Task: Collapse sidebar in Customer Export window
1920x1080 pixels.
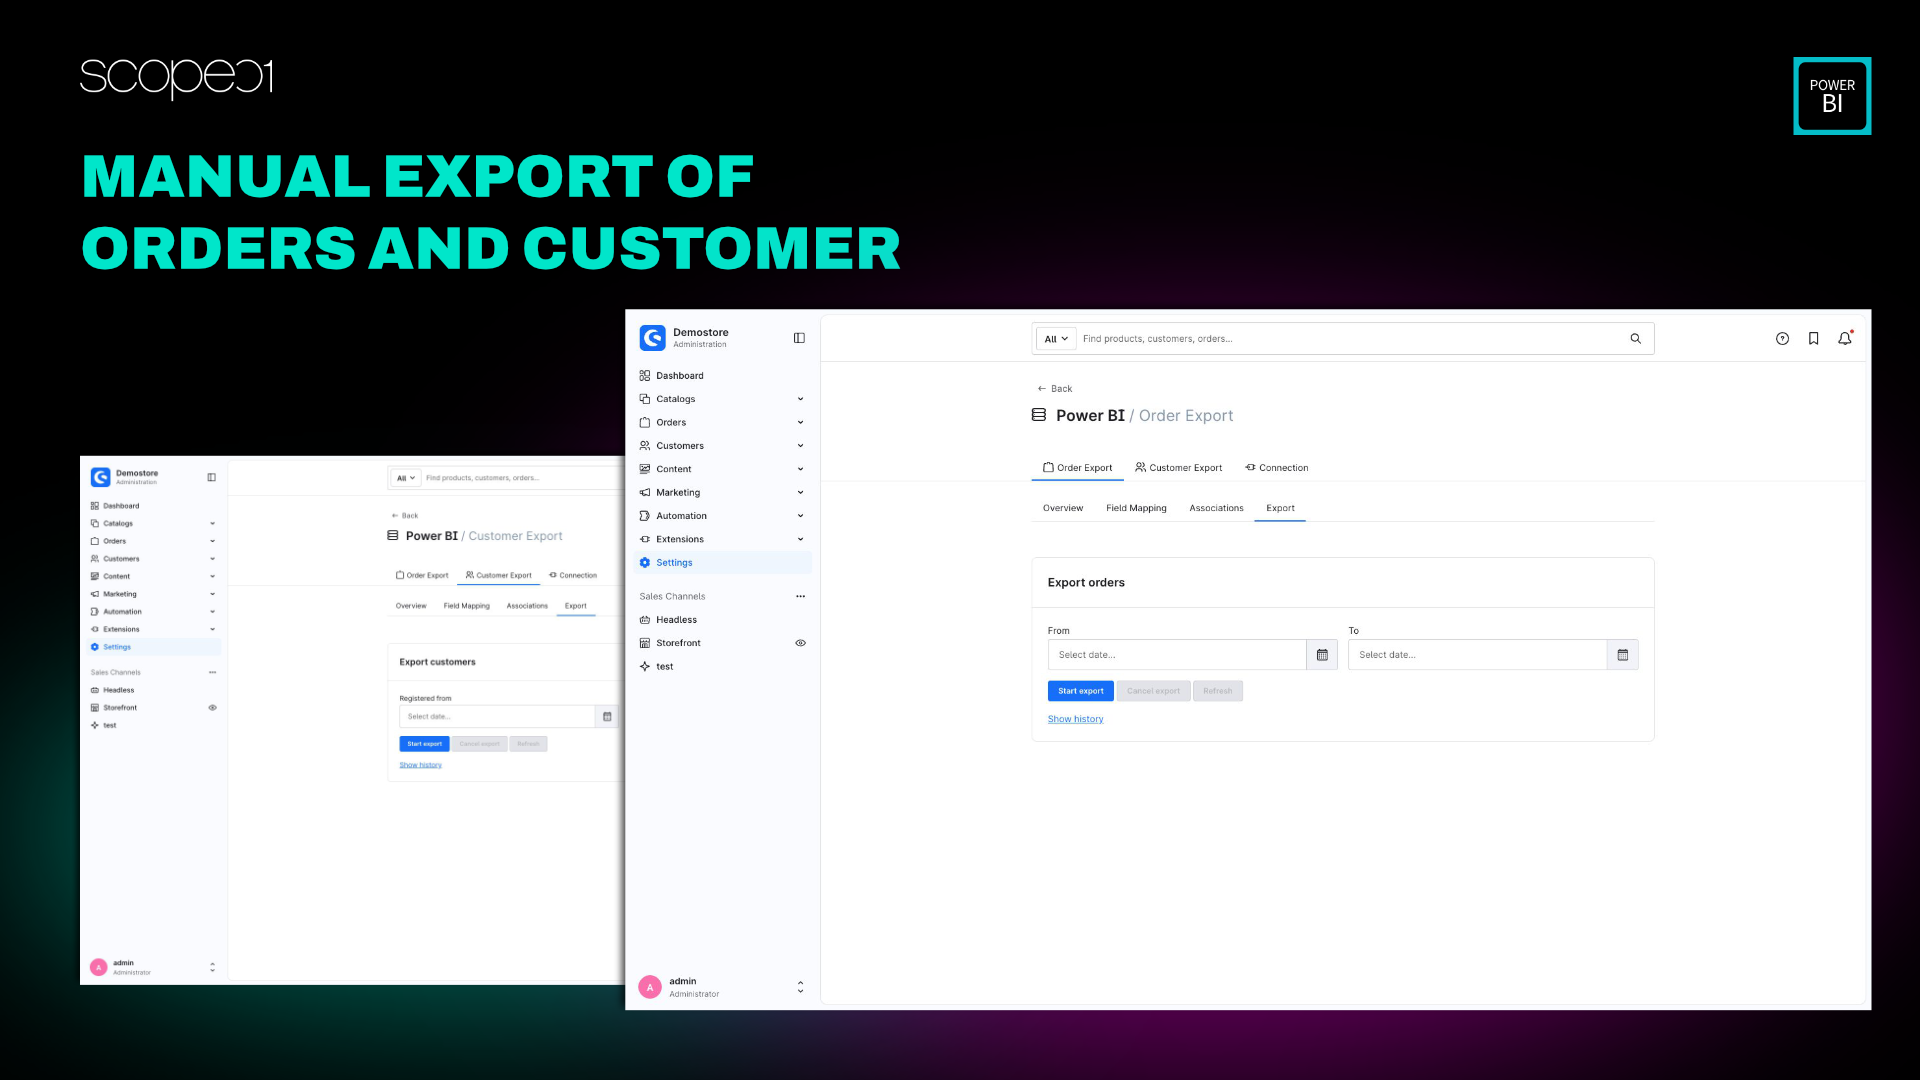Action: [211, 478]
